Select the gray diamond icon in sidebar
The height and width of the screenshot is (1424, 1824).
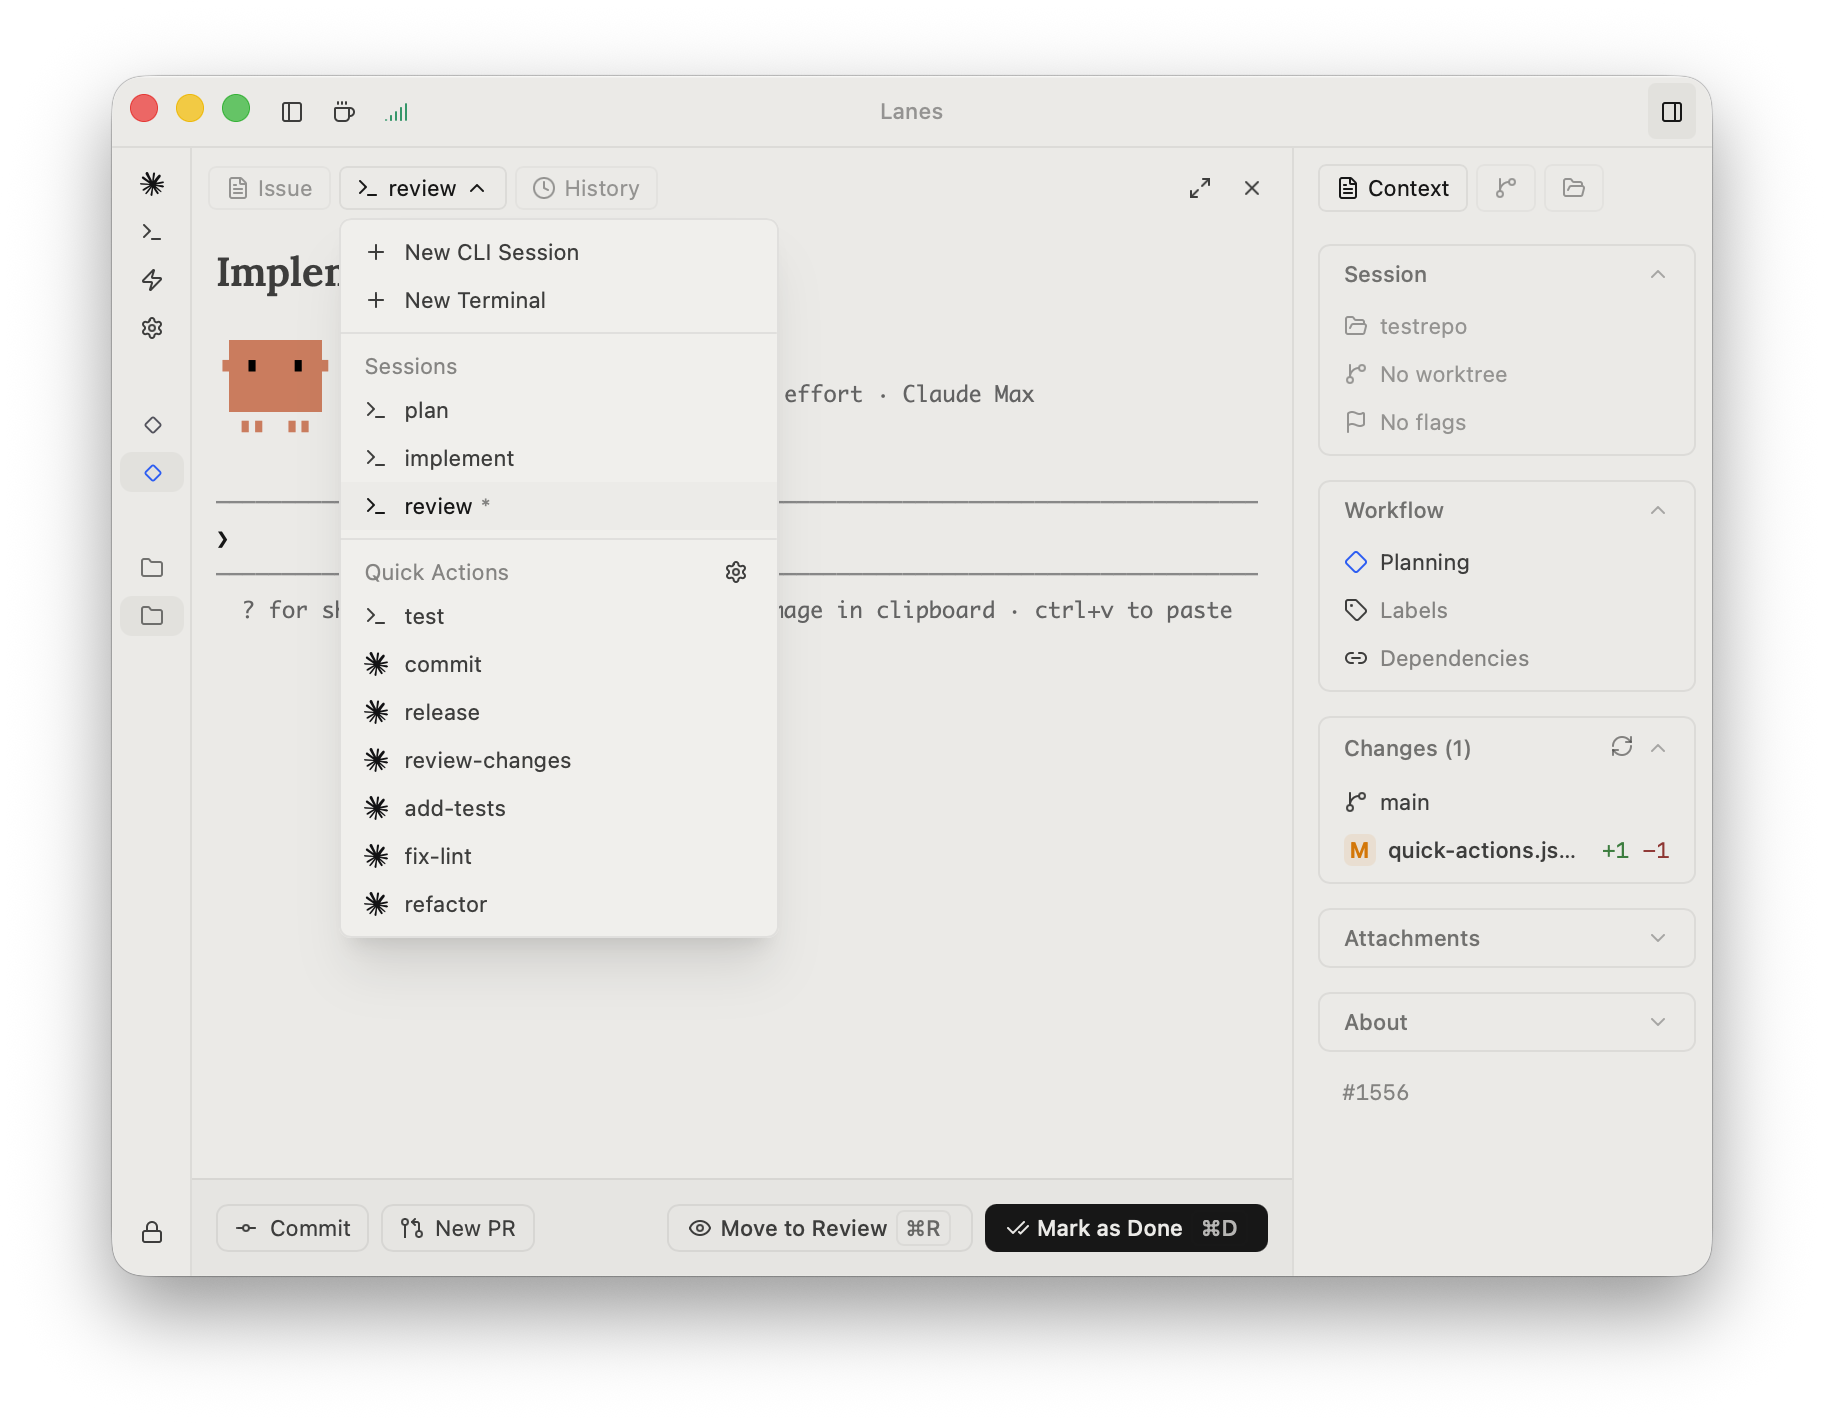coord(153,425)
